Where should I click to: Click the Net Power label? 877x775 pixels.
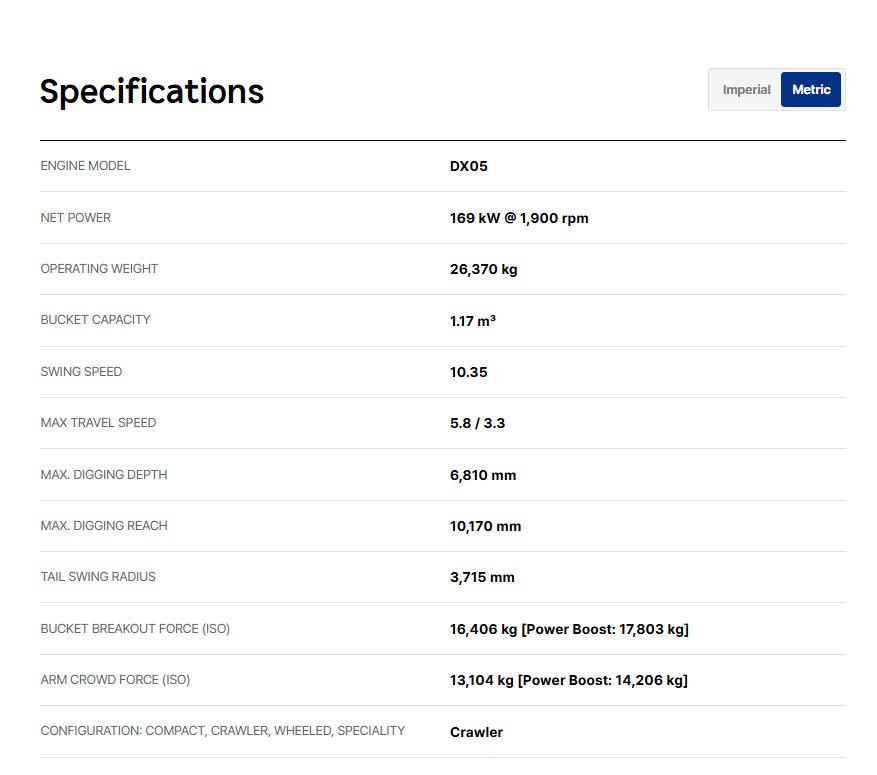point(76,218)
